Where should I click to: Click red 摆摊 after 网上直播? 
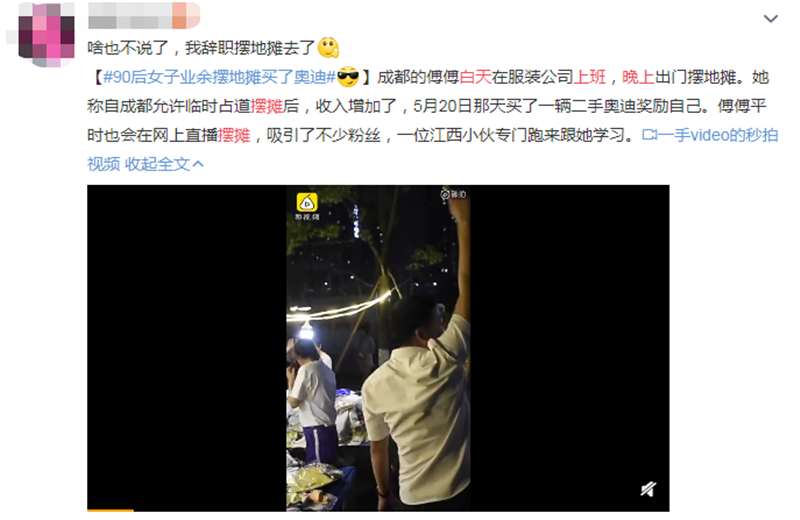pyautogui.click(x=234, y=135)
